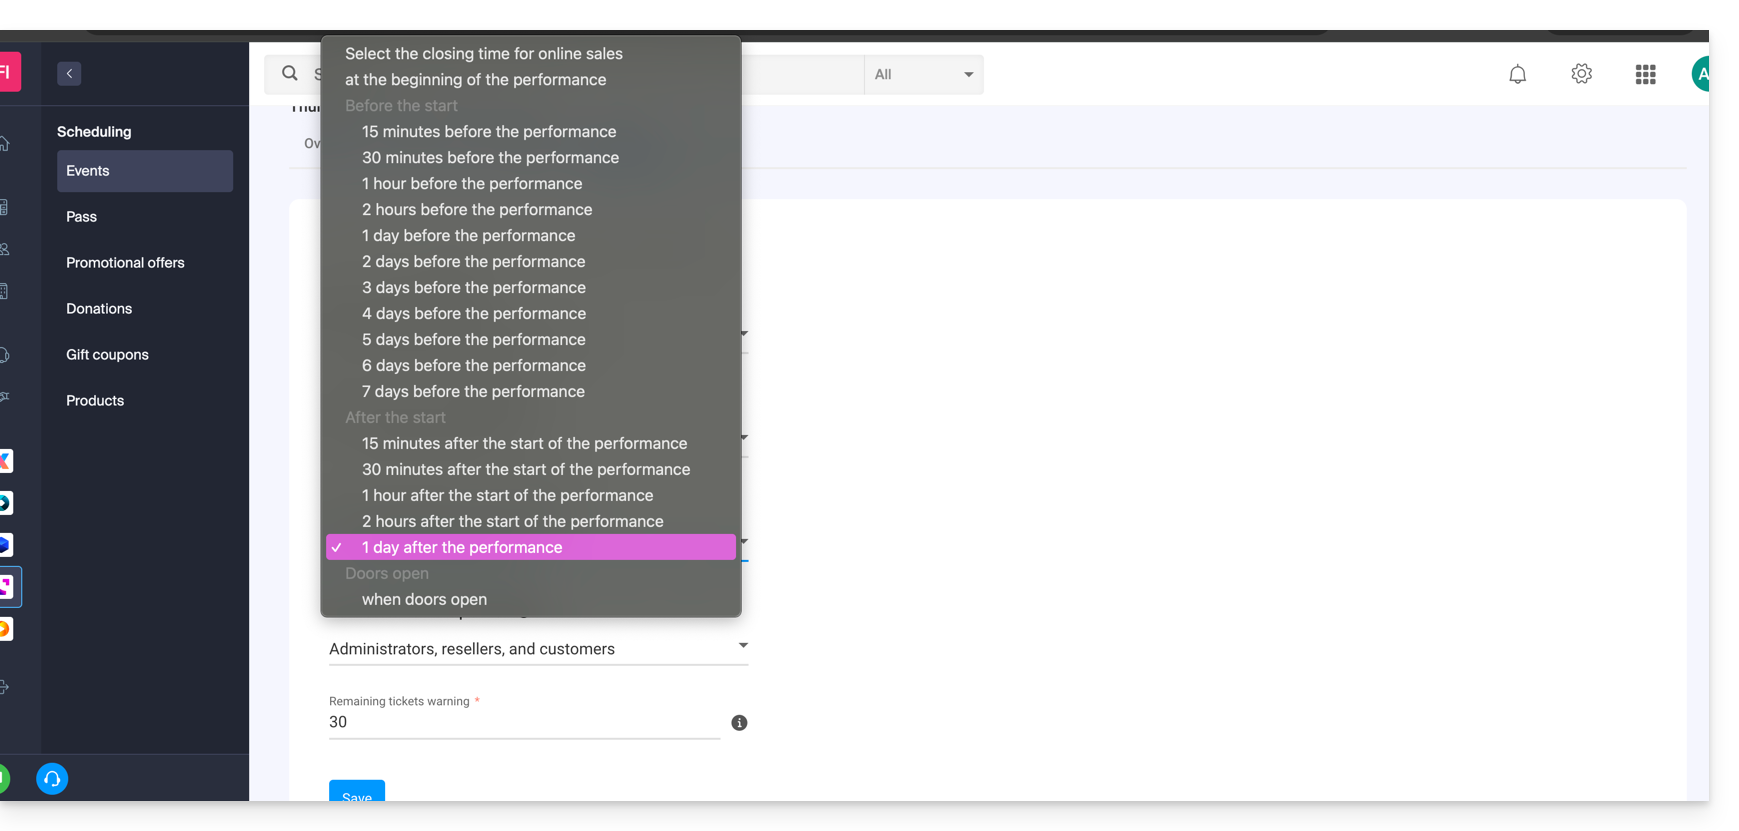Click the search magnifier icon
Screen dimensions: 1739x831
pos(290,73)
